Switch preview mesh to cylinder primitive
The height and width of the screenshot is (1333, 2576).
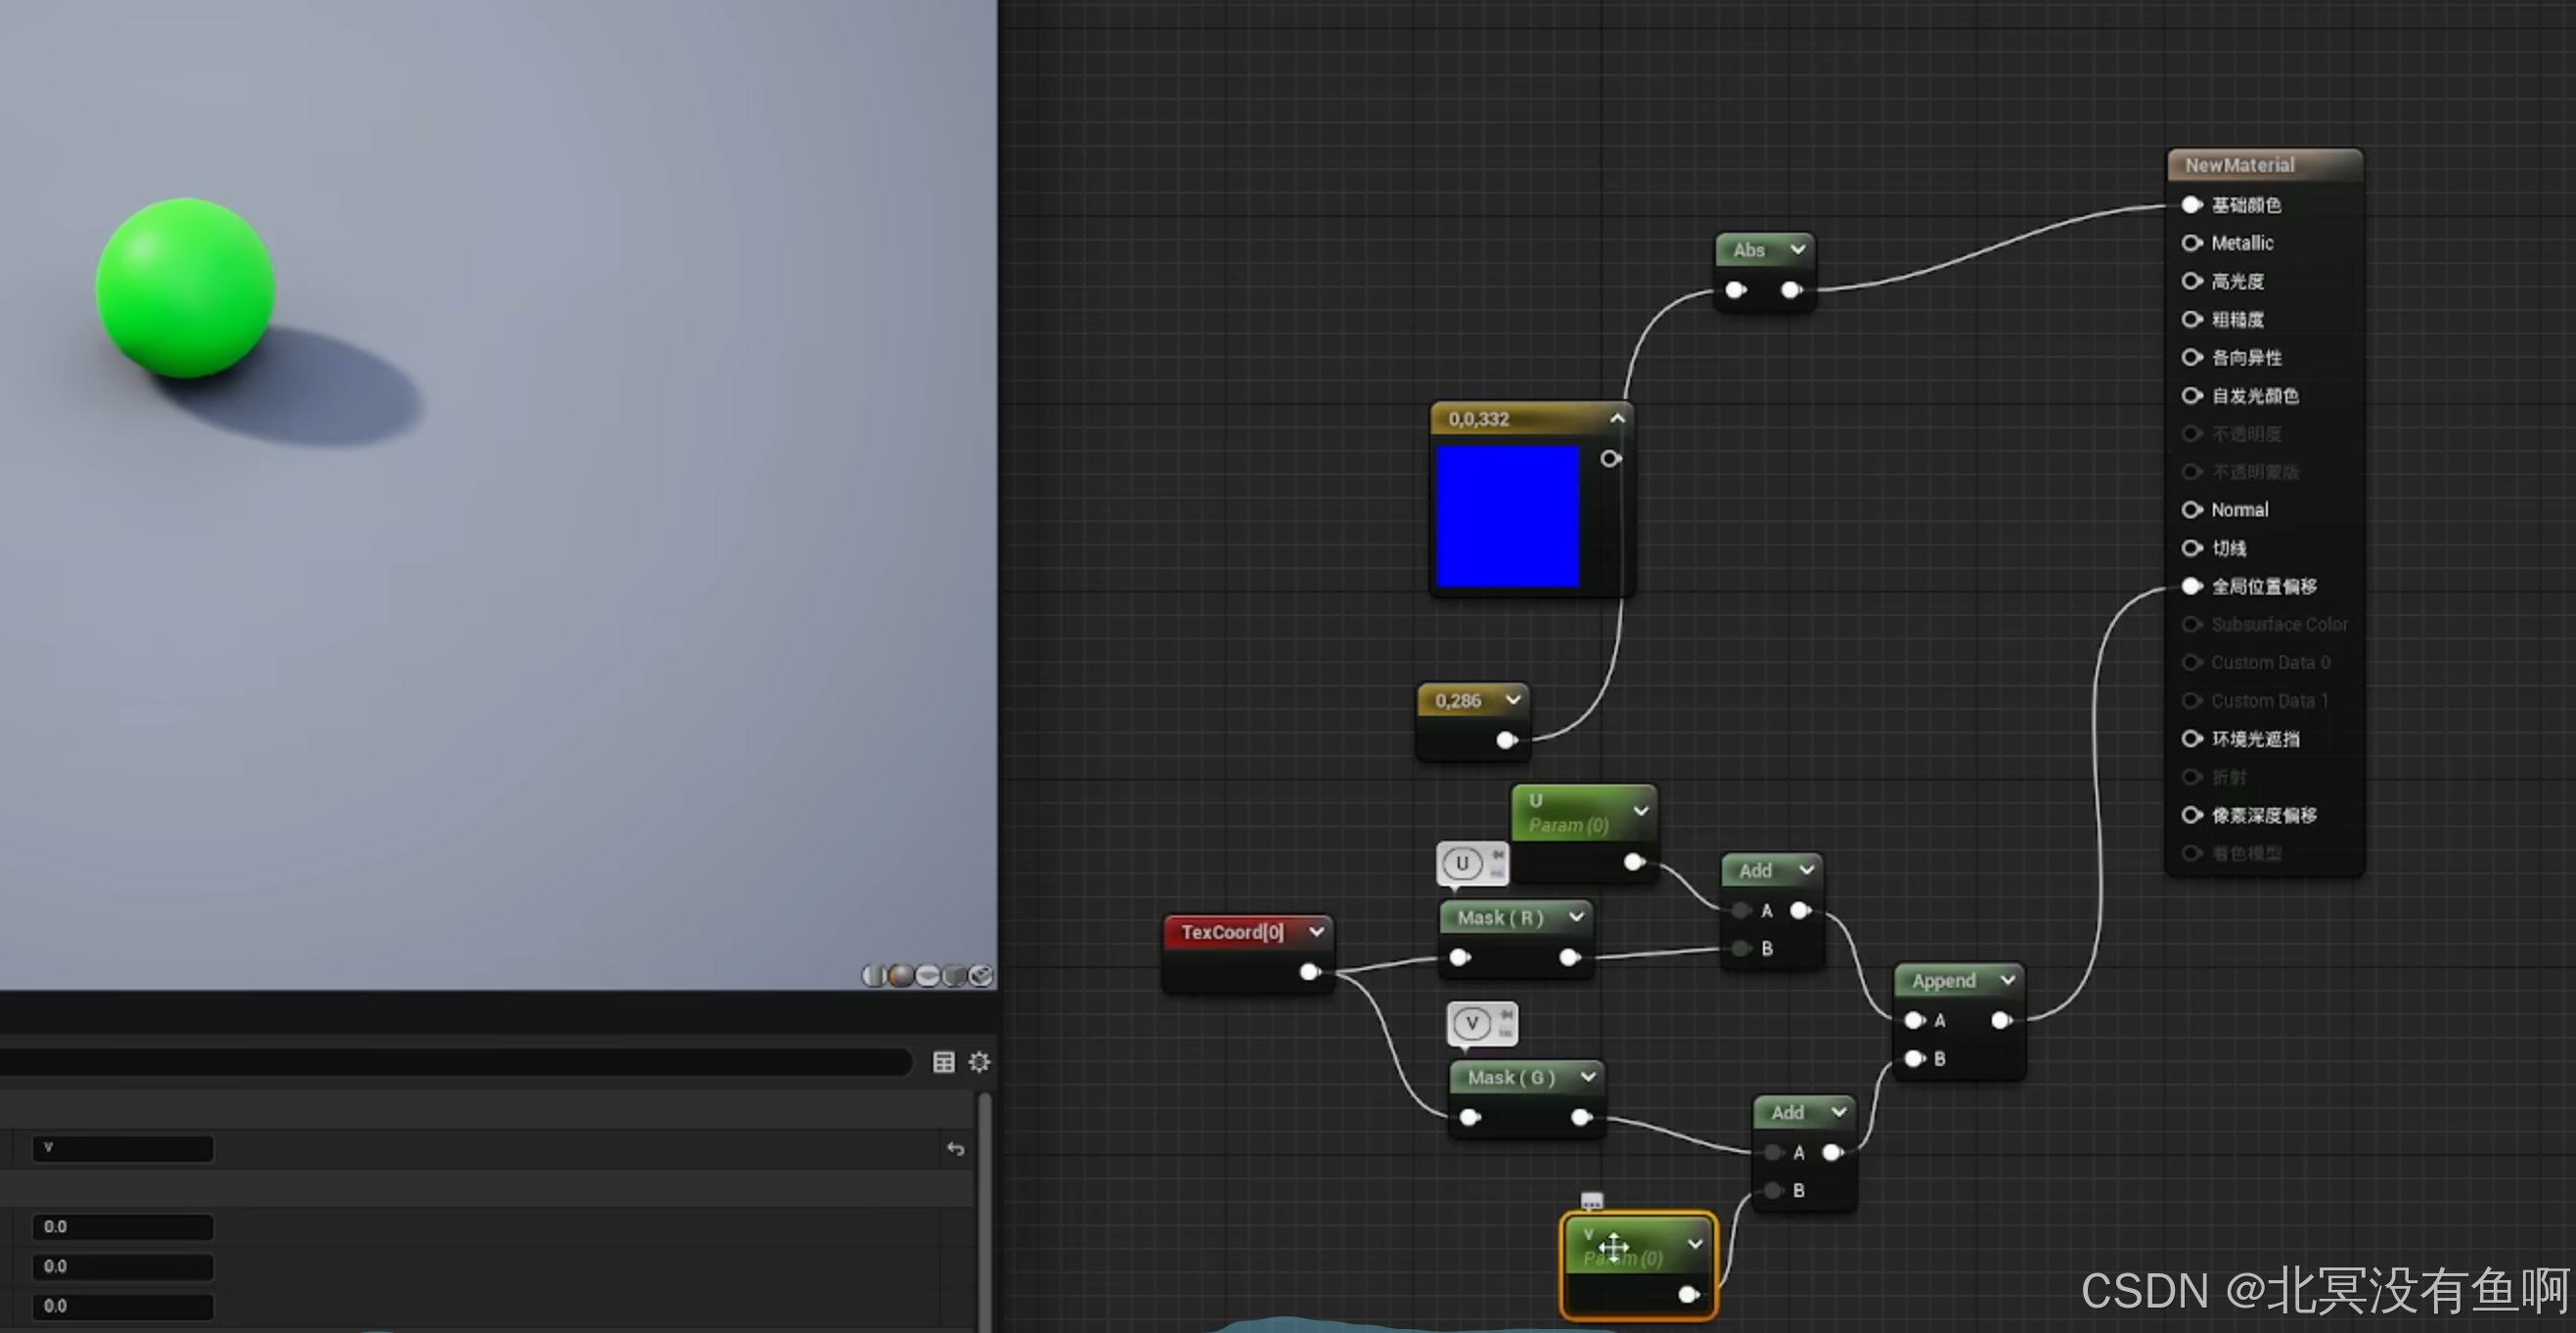(874, 975)
